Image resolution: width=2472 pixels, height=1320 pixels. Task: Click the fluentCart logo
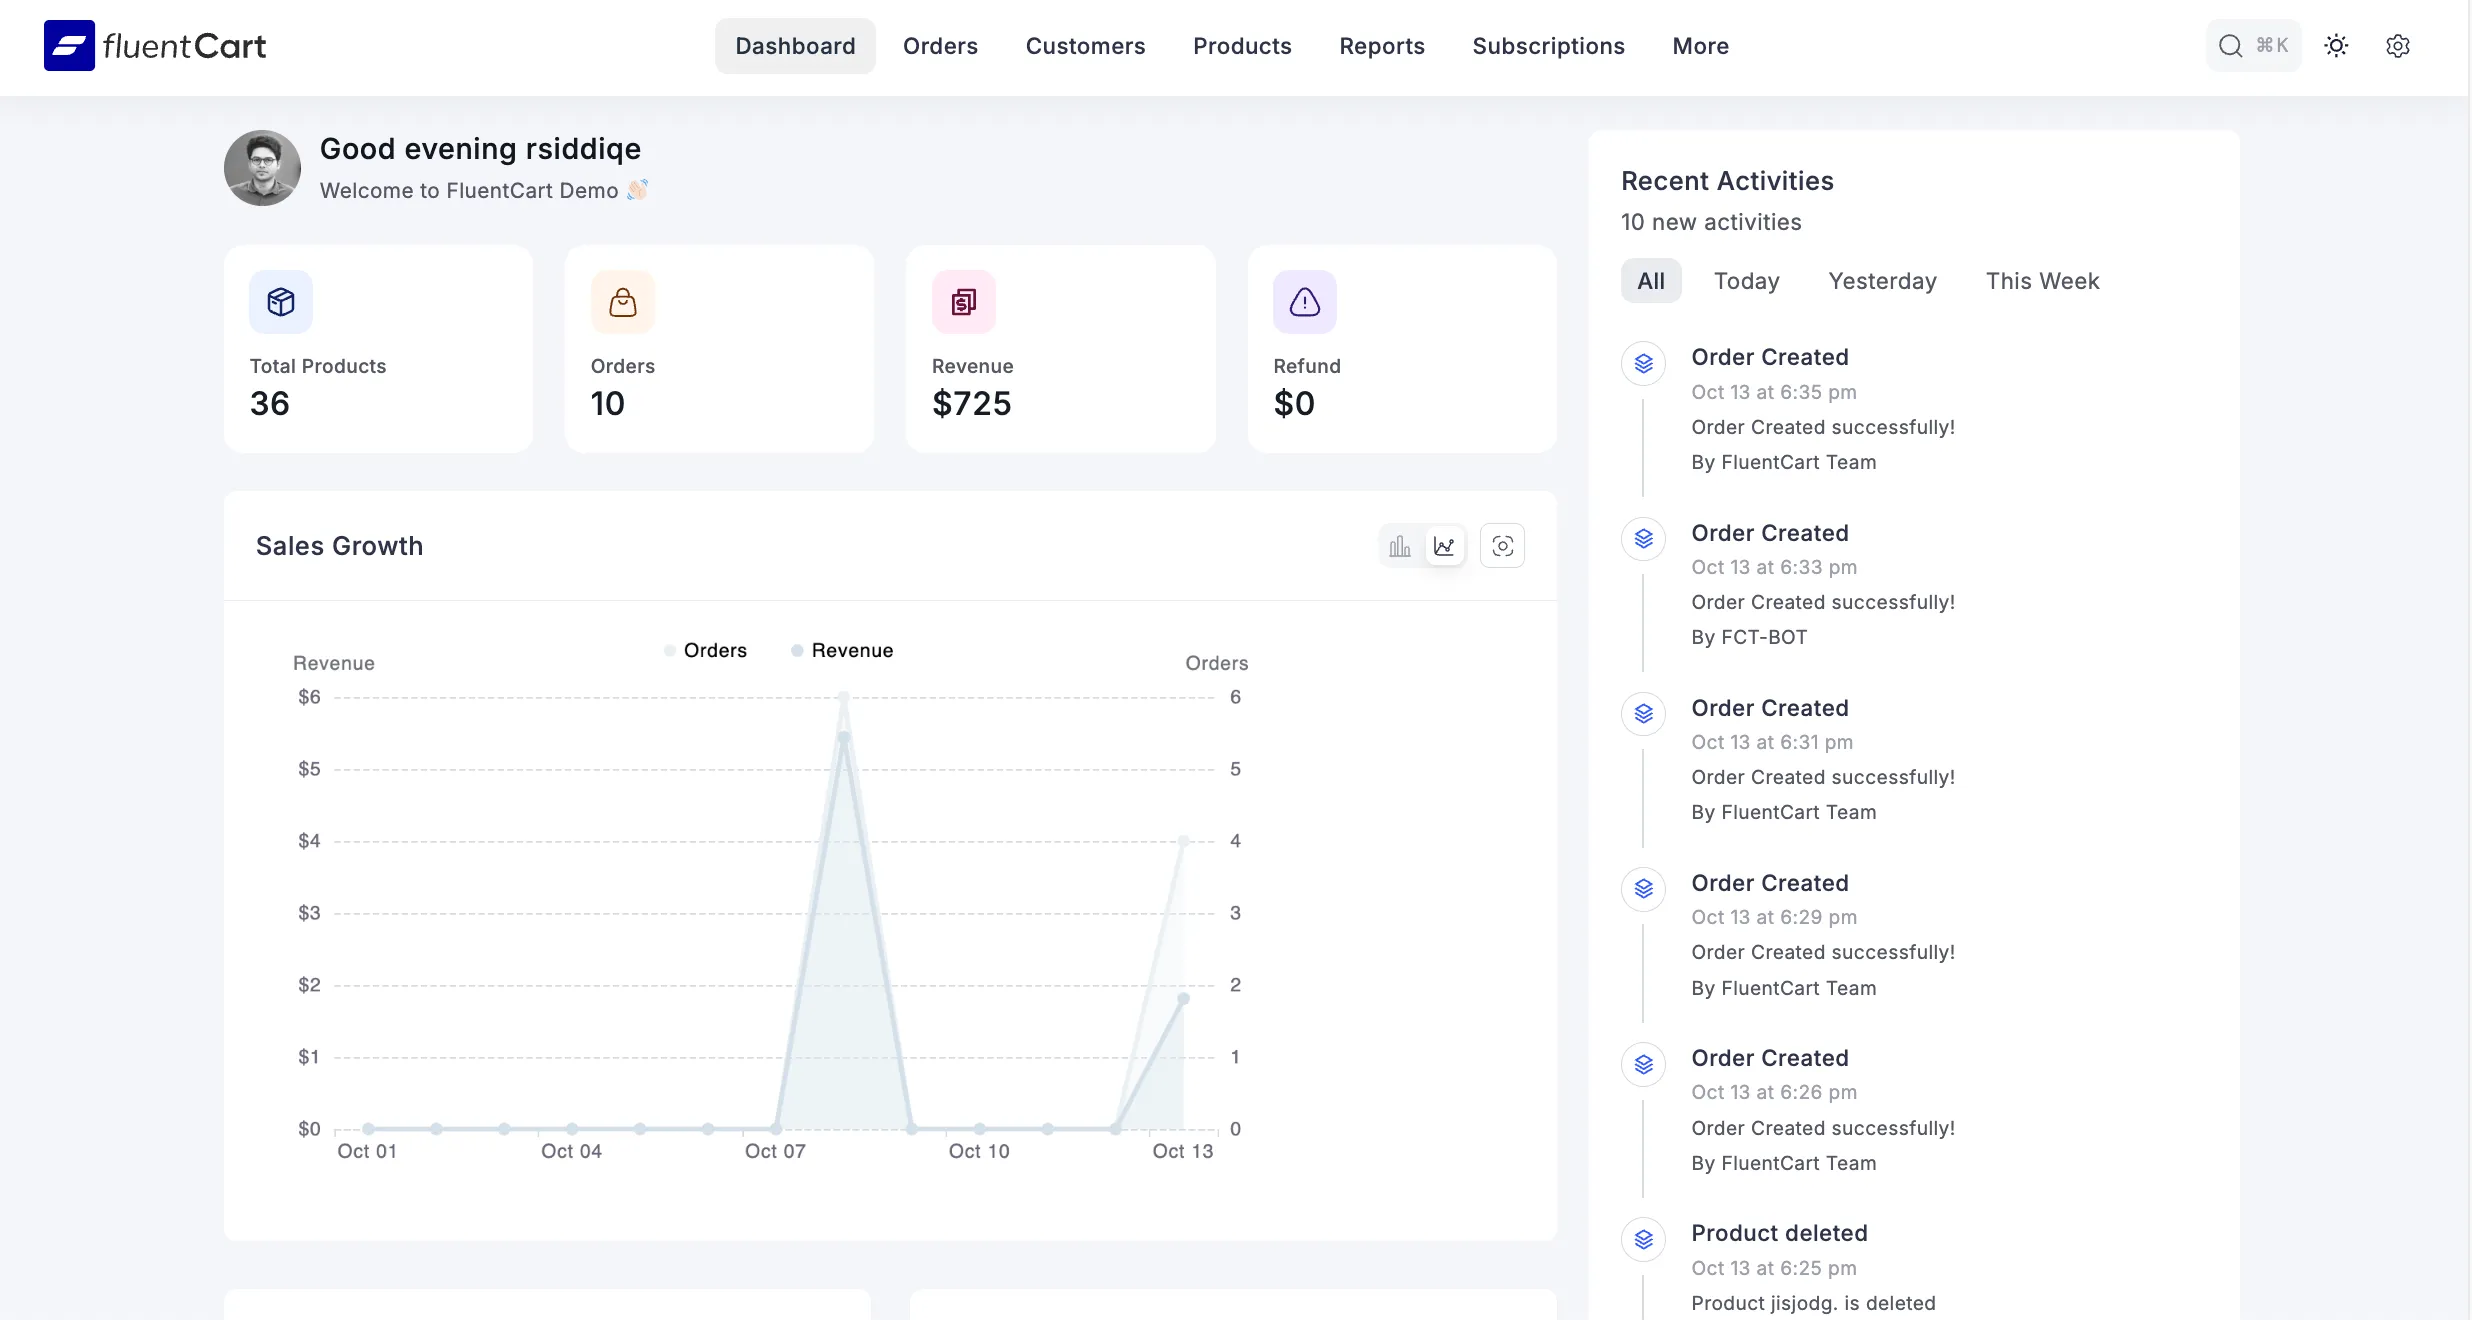pos(155,46)
